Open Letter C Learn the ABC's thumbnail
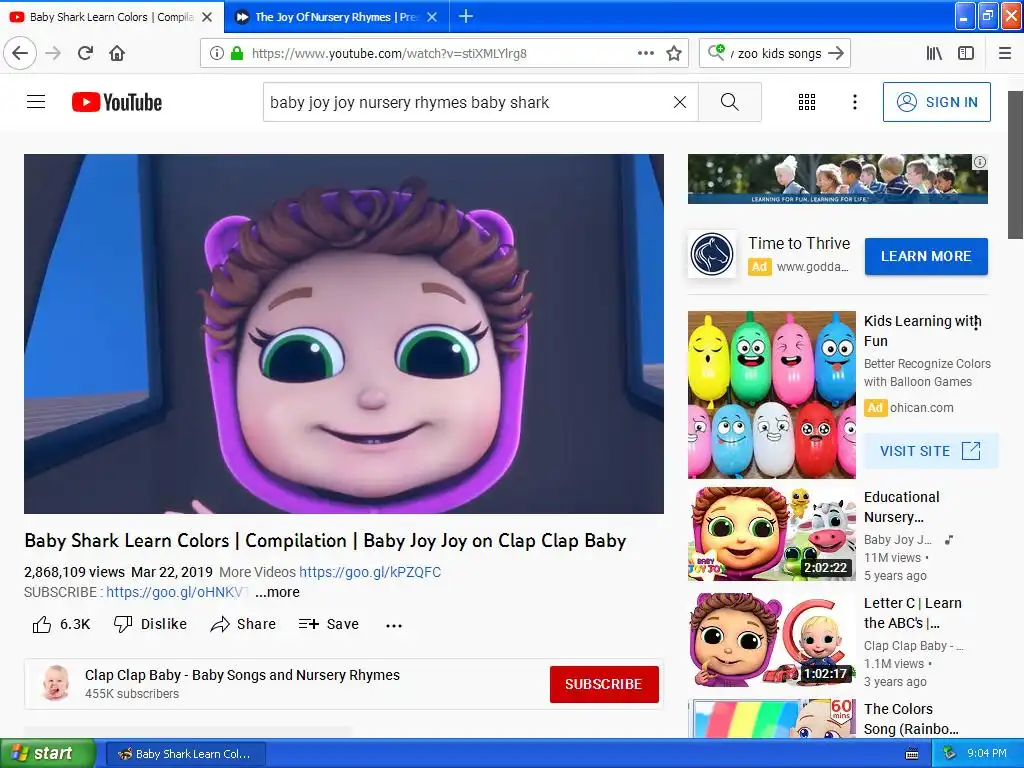Viewport: 1024px width, 768px height. (771, 639)
